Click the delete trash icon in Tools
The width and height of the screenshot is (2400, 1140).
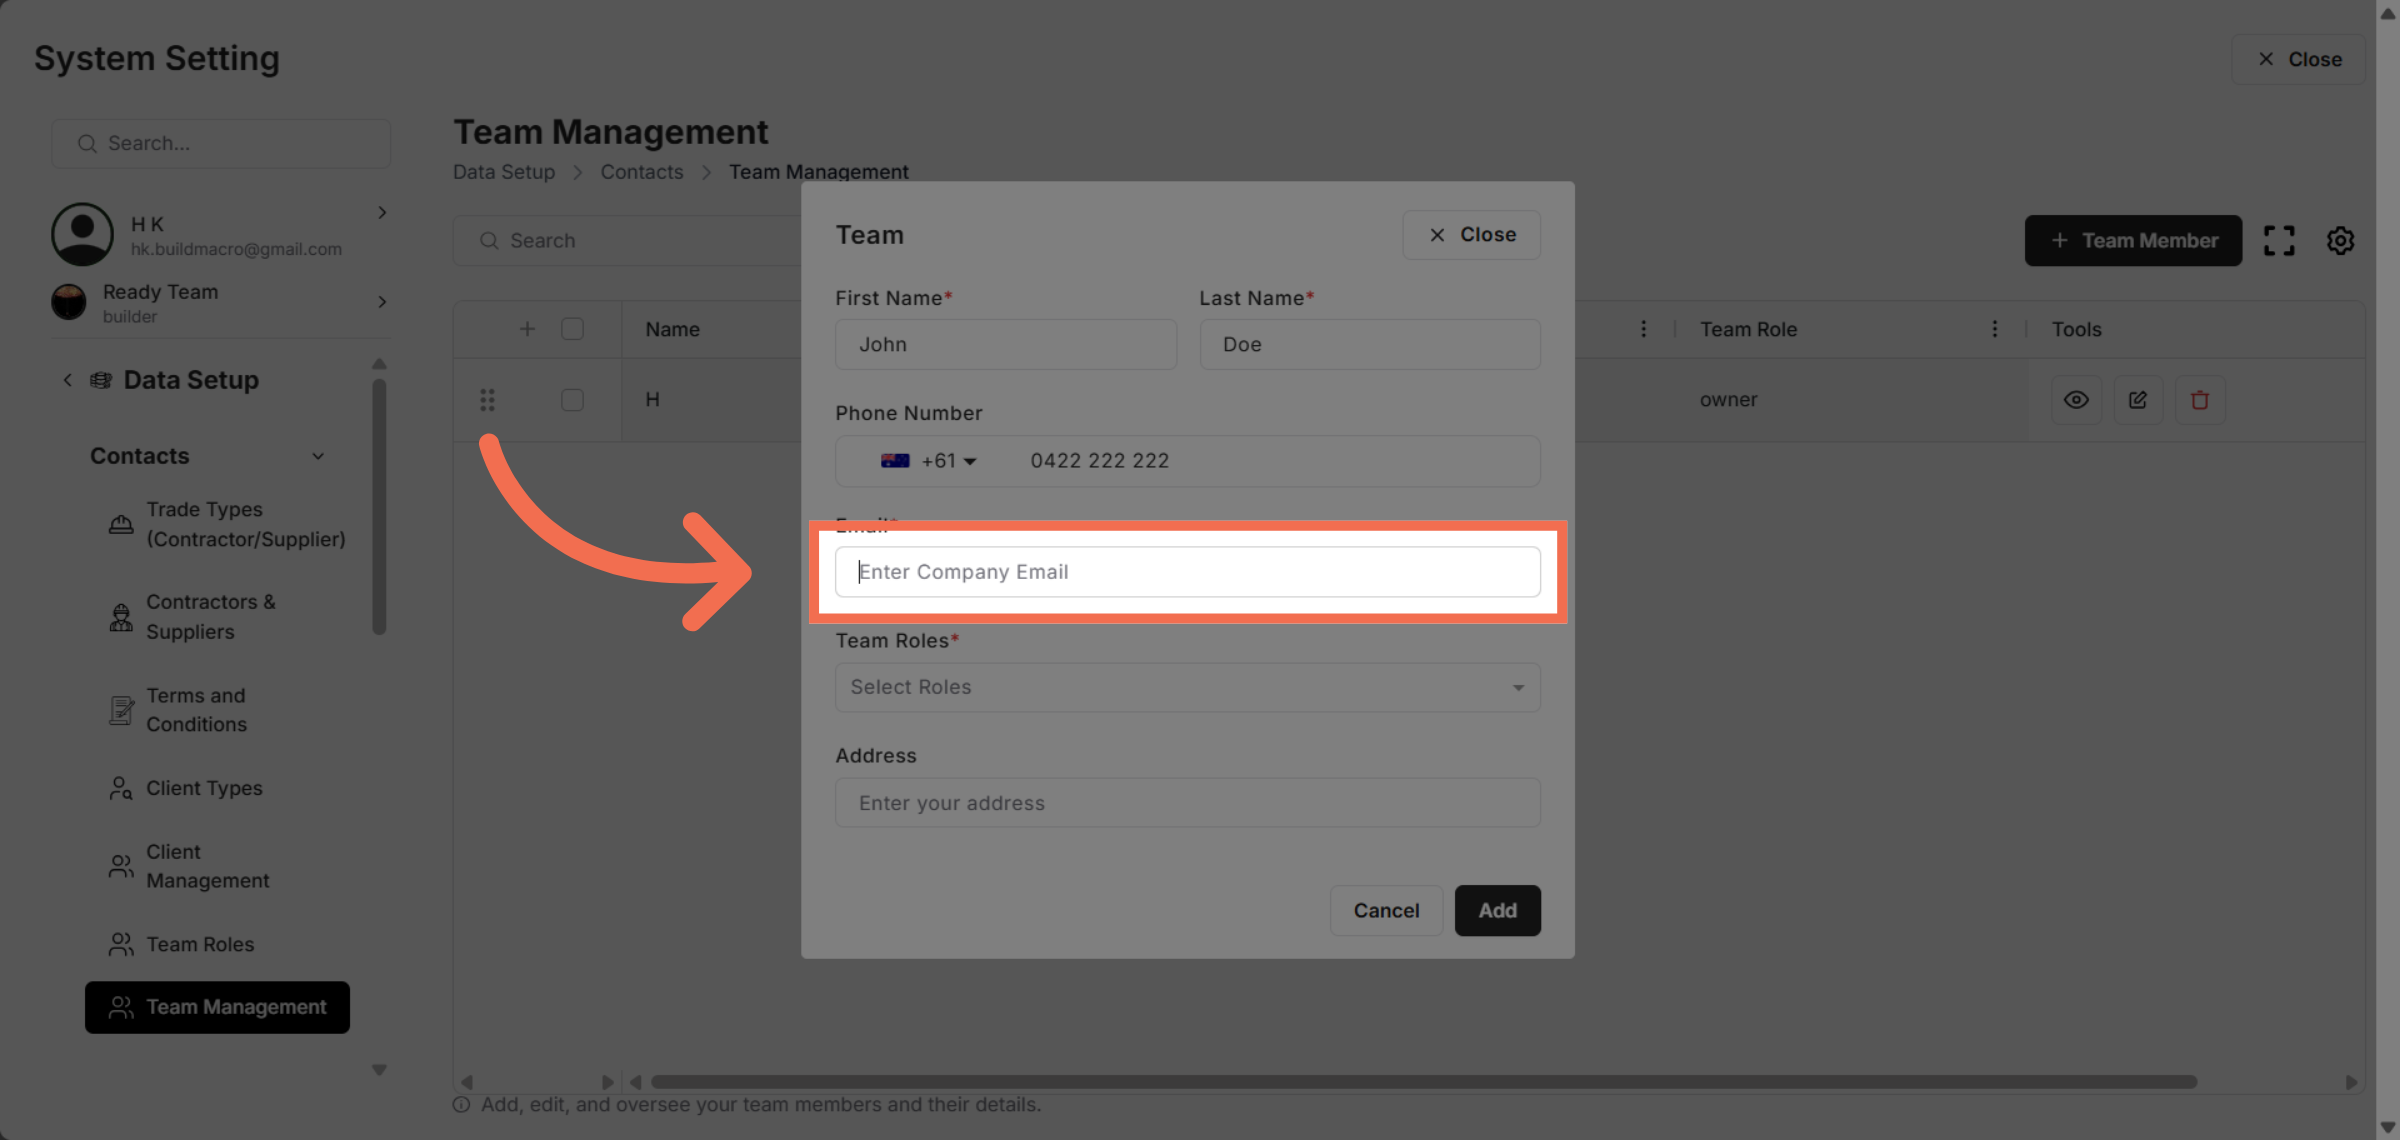point(2199,400)
